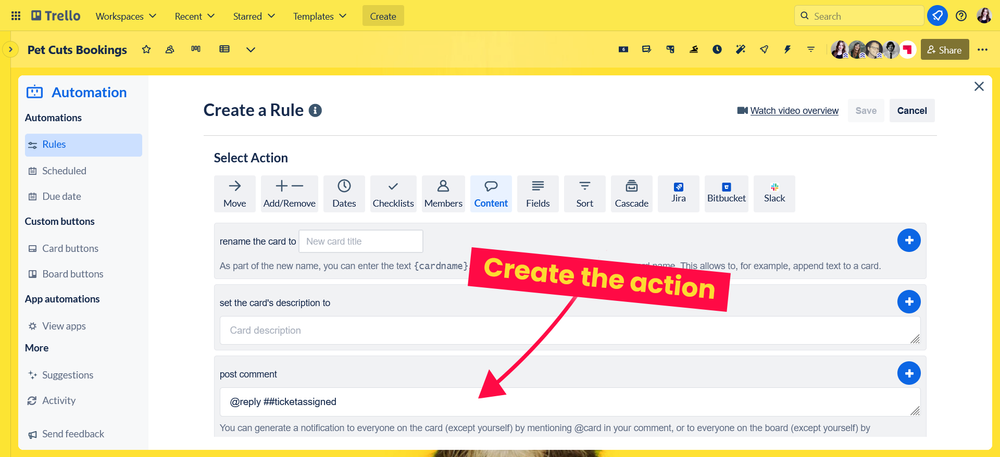The width and height of the screenshot is (1000, 457).
Task: Open the board three-dots menu
Action: (x=982, y=50)
